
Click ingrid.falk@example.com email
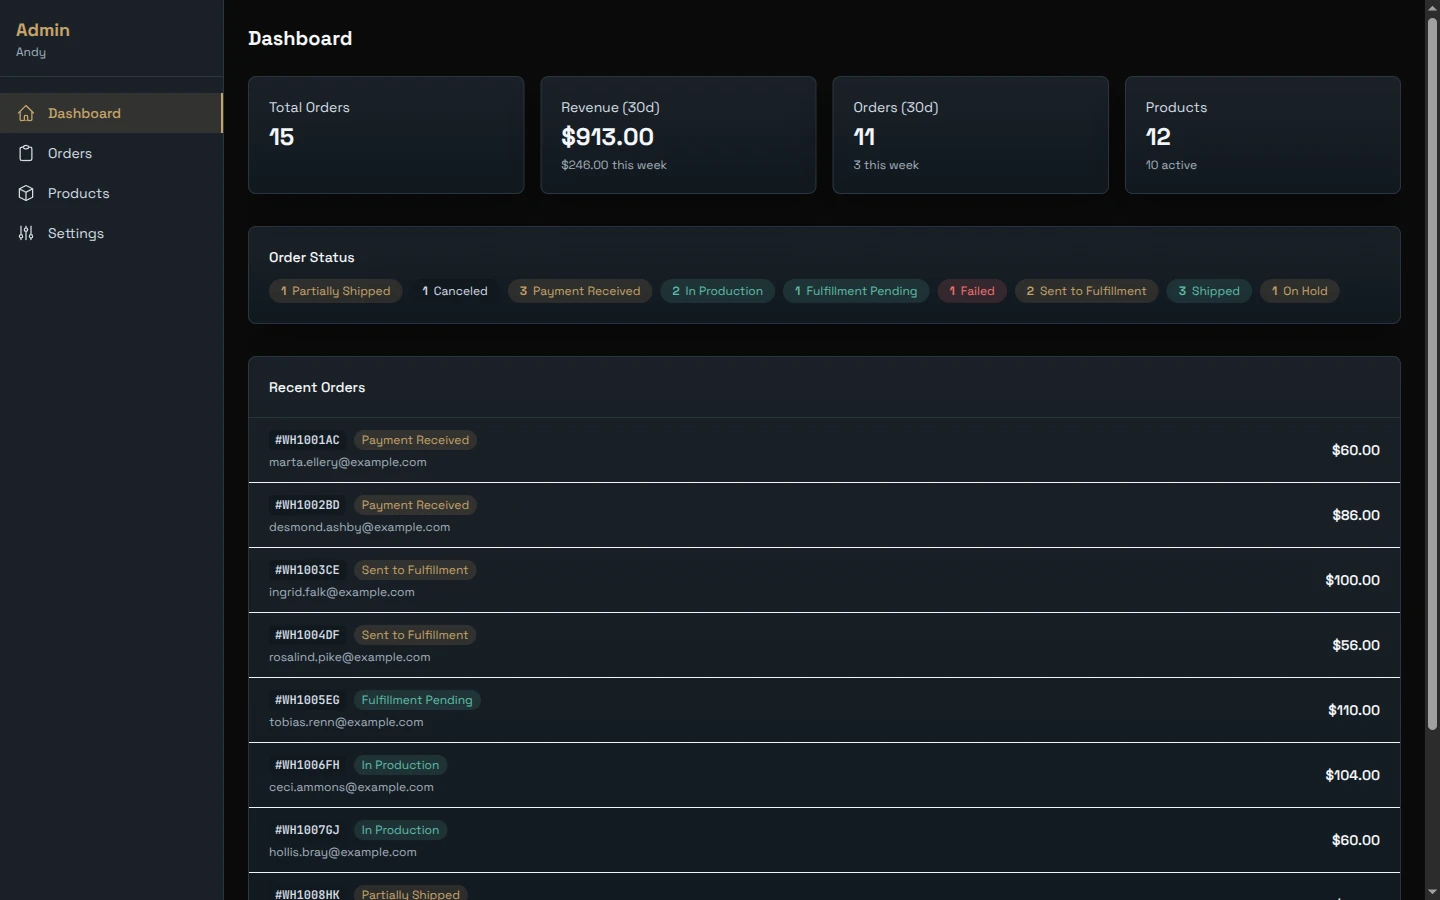(342, 592)
